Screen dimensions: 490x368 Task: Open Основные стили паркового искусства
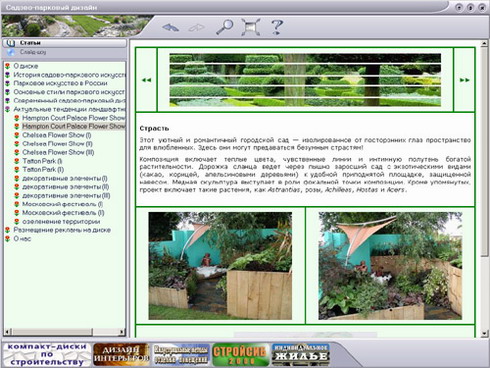point(69,92)
